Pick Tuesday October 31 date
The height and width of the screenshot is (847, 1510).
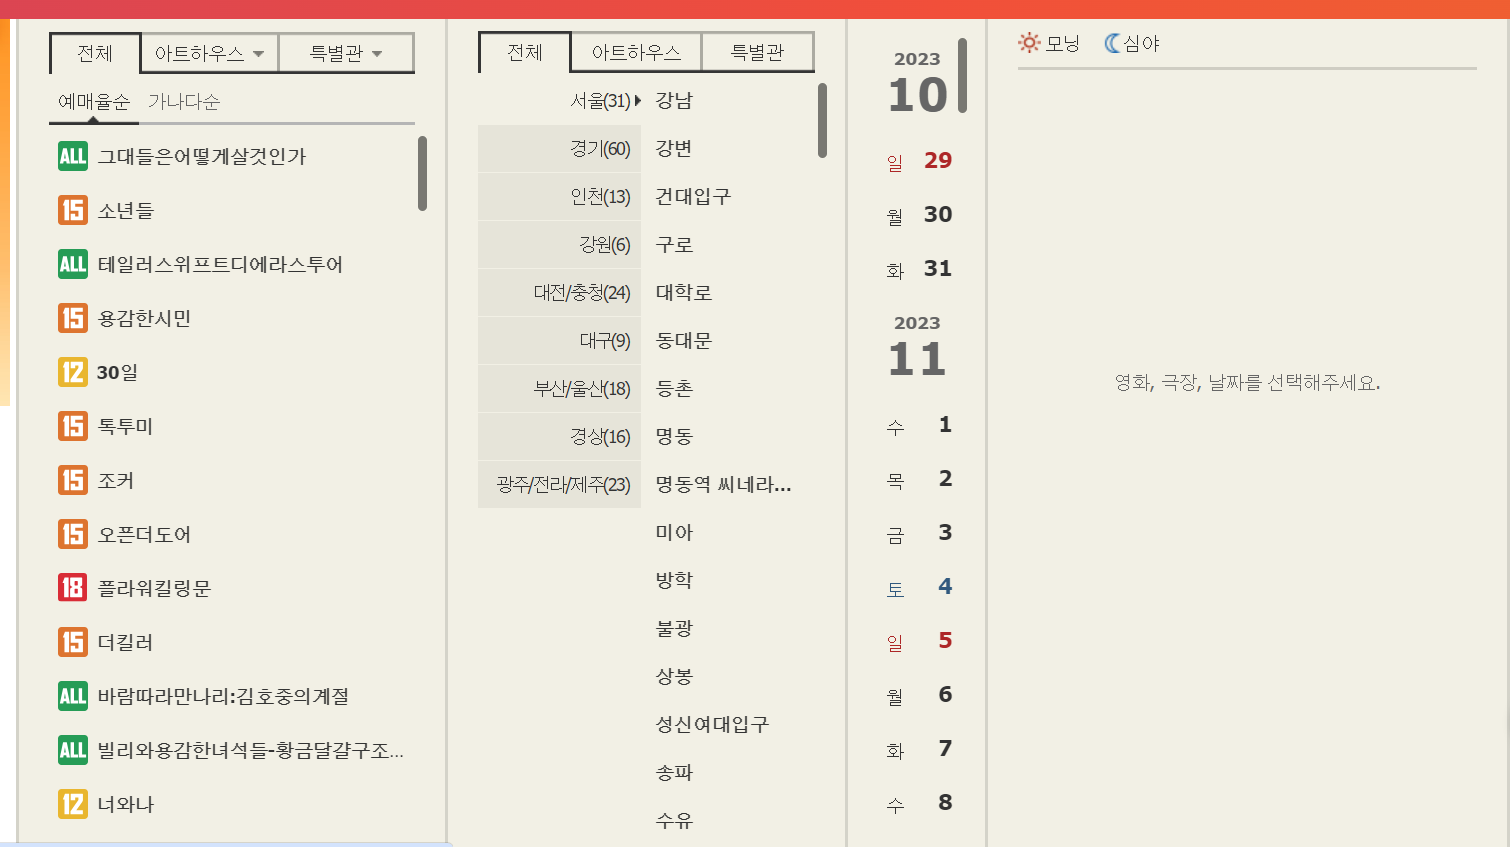pos(919,269)
